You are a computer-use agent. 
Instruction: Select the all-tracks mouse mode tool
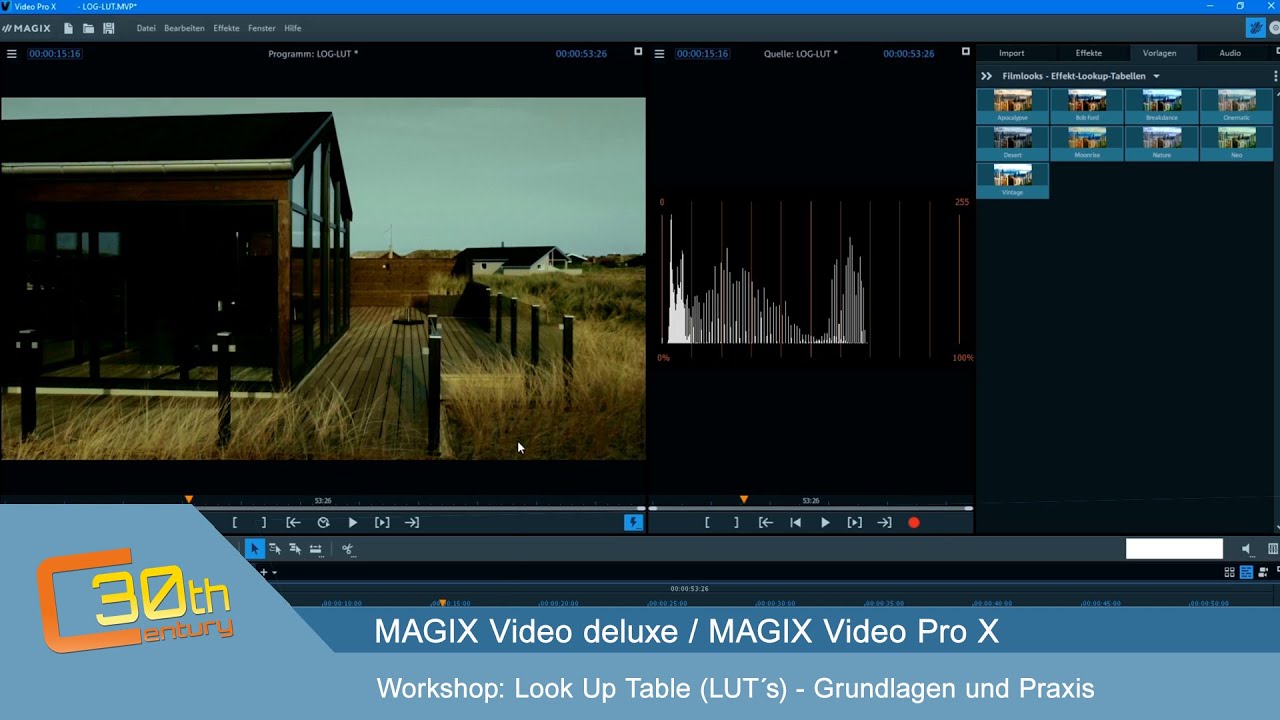(x=295, y=548)
